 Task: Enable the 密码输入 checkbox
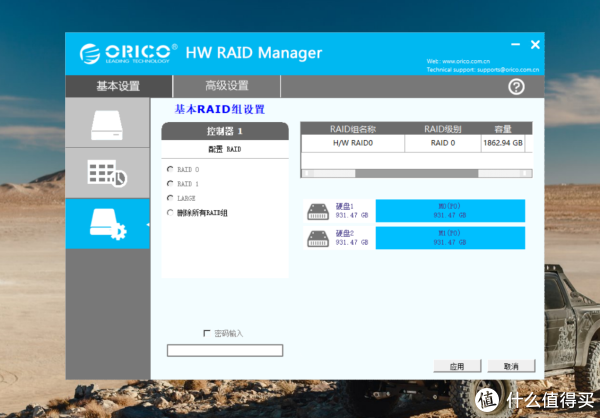tap(207, 333)
